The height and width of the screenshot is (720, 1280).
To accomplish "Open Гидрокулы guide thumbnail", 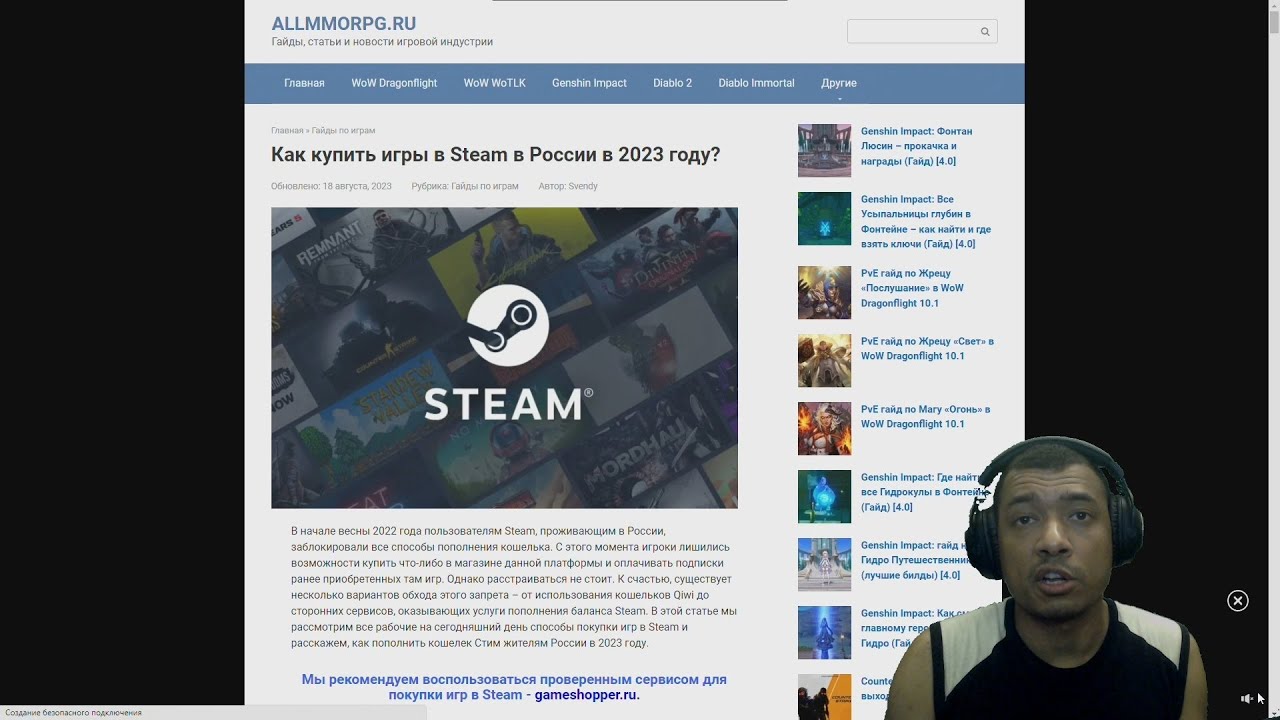I will click(x=824, y=496).
